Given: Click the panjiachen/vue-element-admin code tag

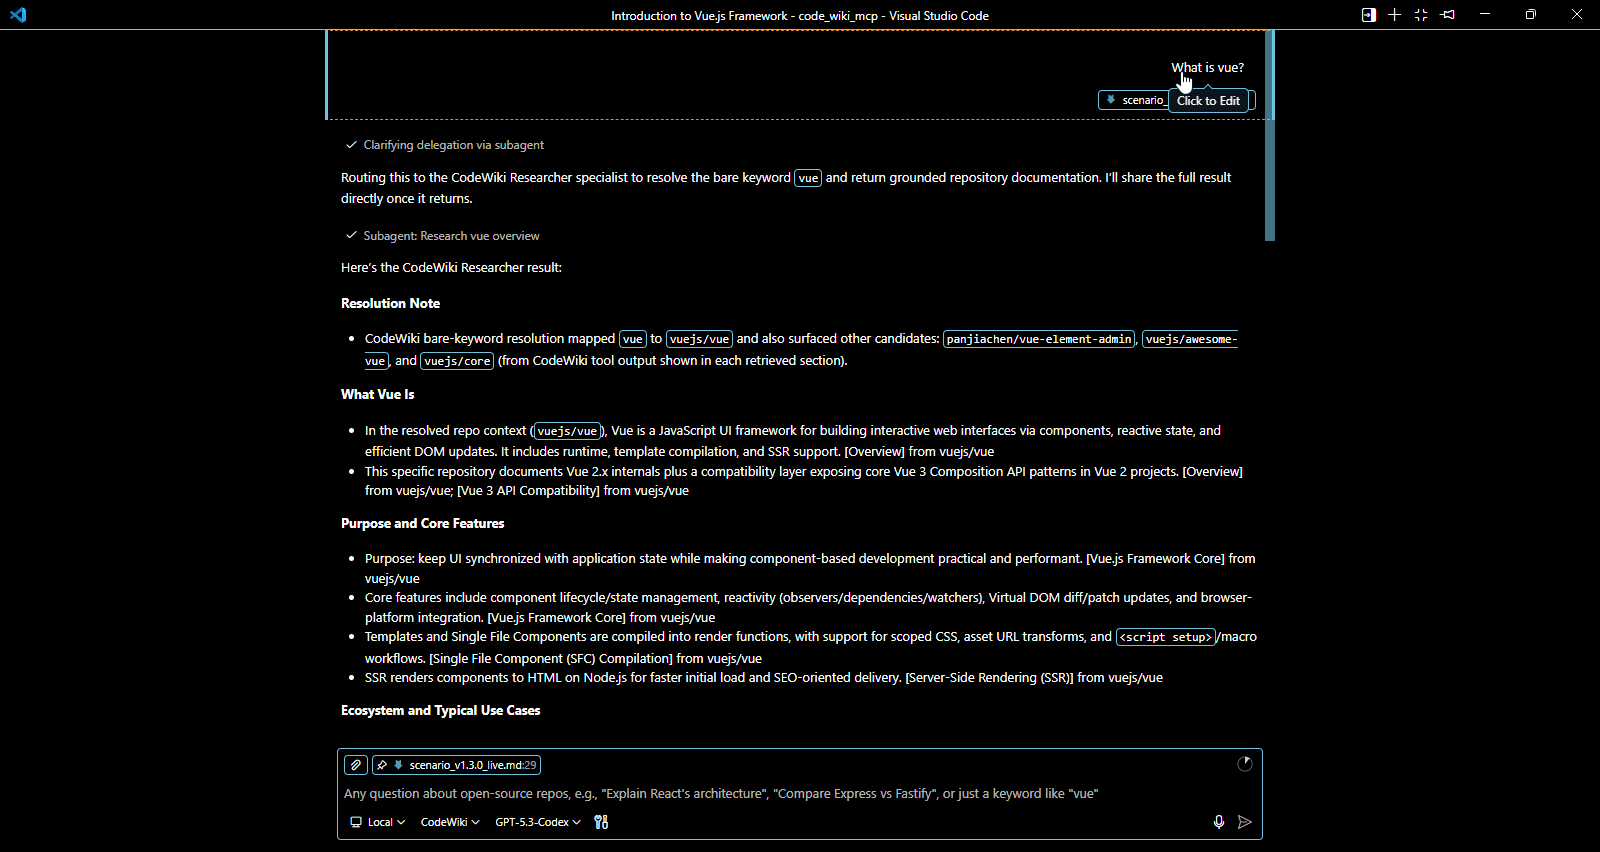Looking at the screenshot, I should (x=1039, y=339).
